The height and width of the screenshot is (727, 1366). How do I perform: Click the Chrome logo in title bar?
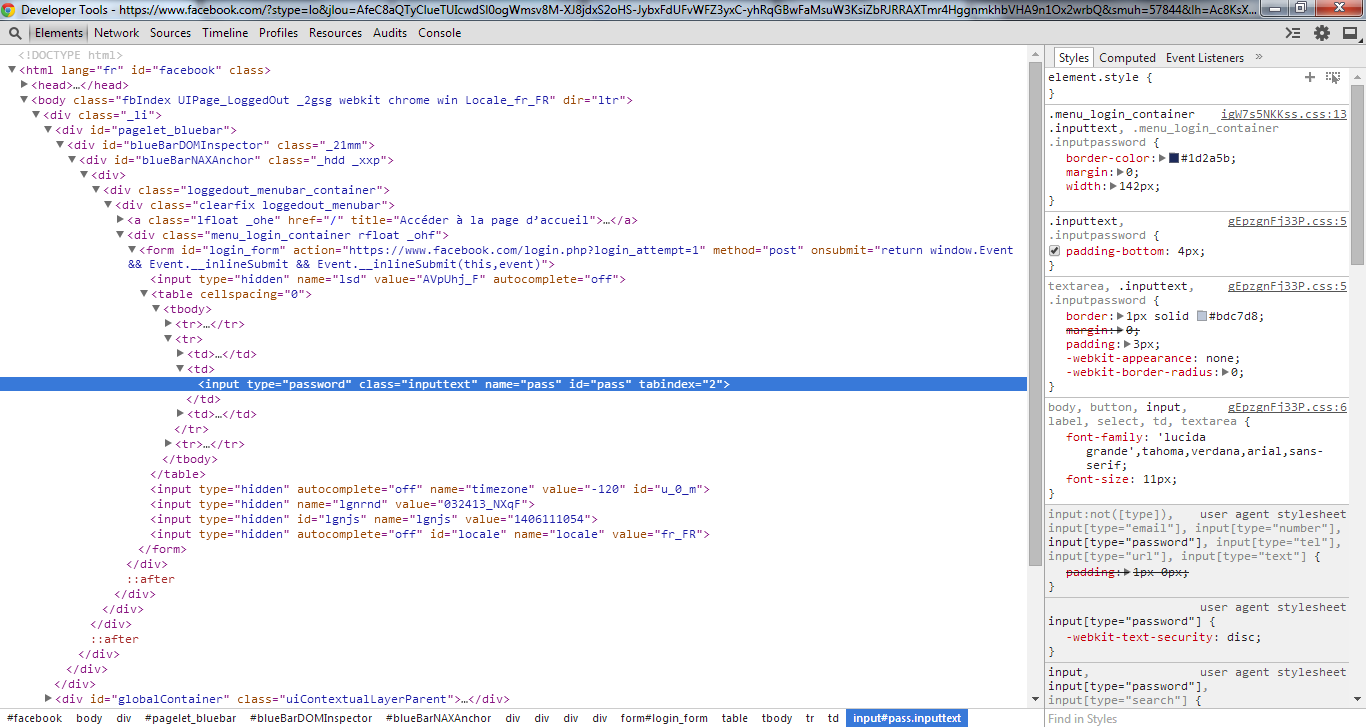(9, 9)
